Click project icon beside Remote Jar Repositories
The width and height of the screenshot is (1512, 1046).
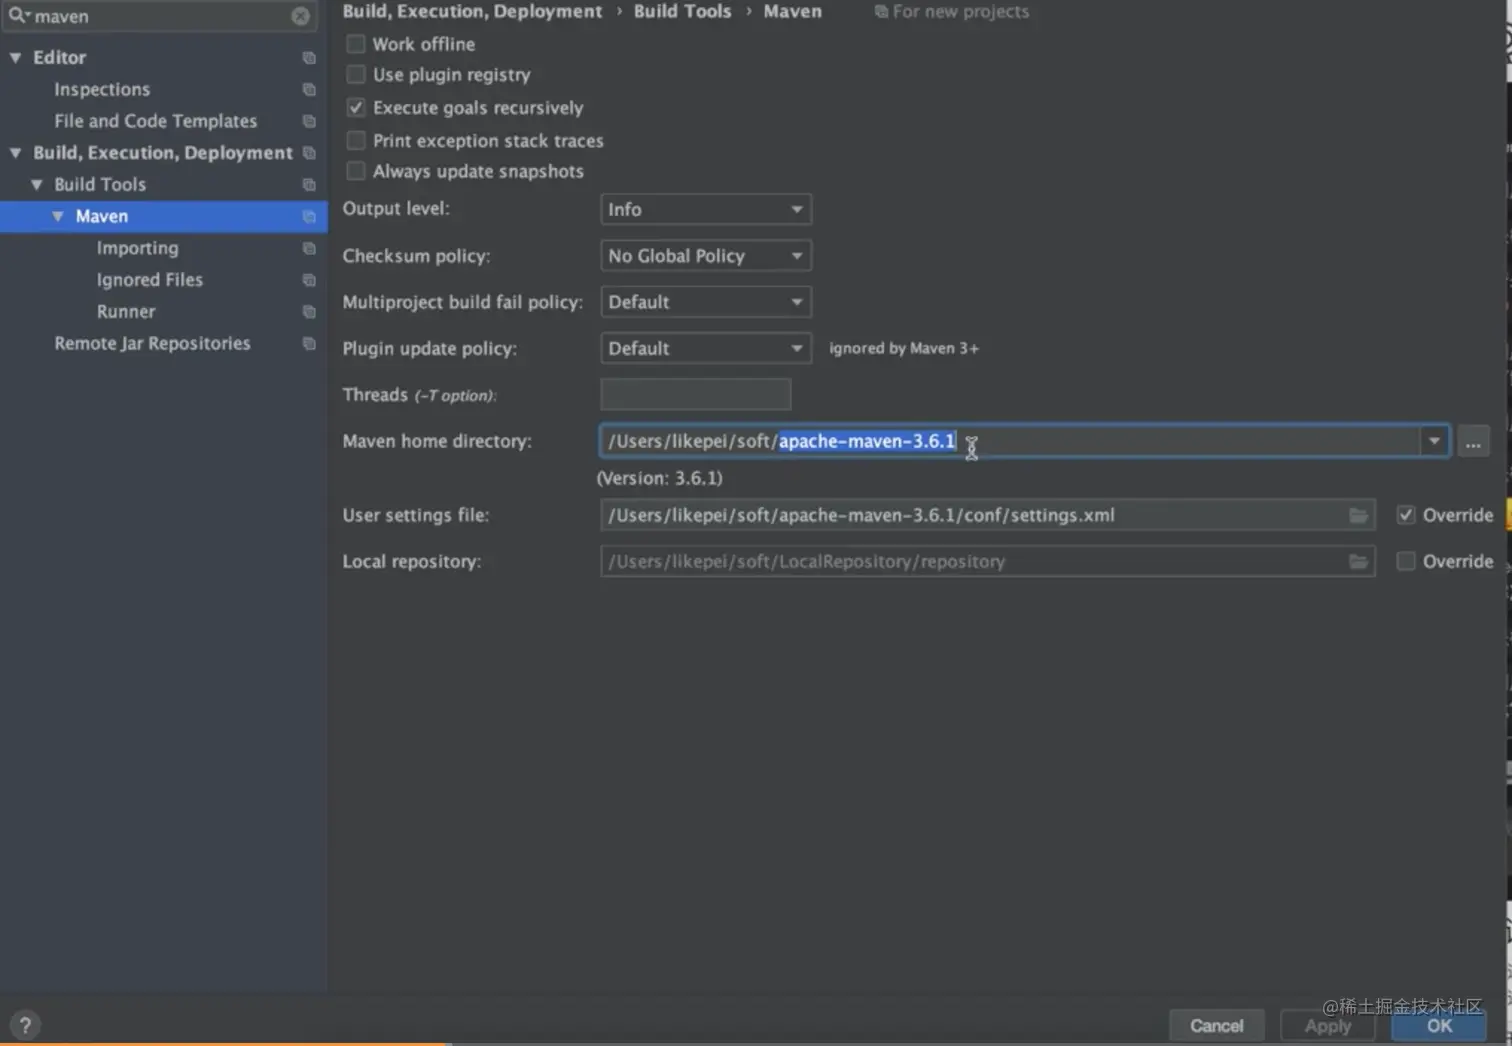pyautogui.click(x=309, y=344)
